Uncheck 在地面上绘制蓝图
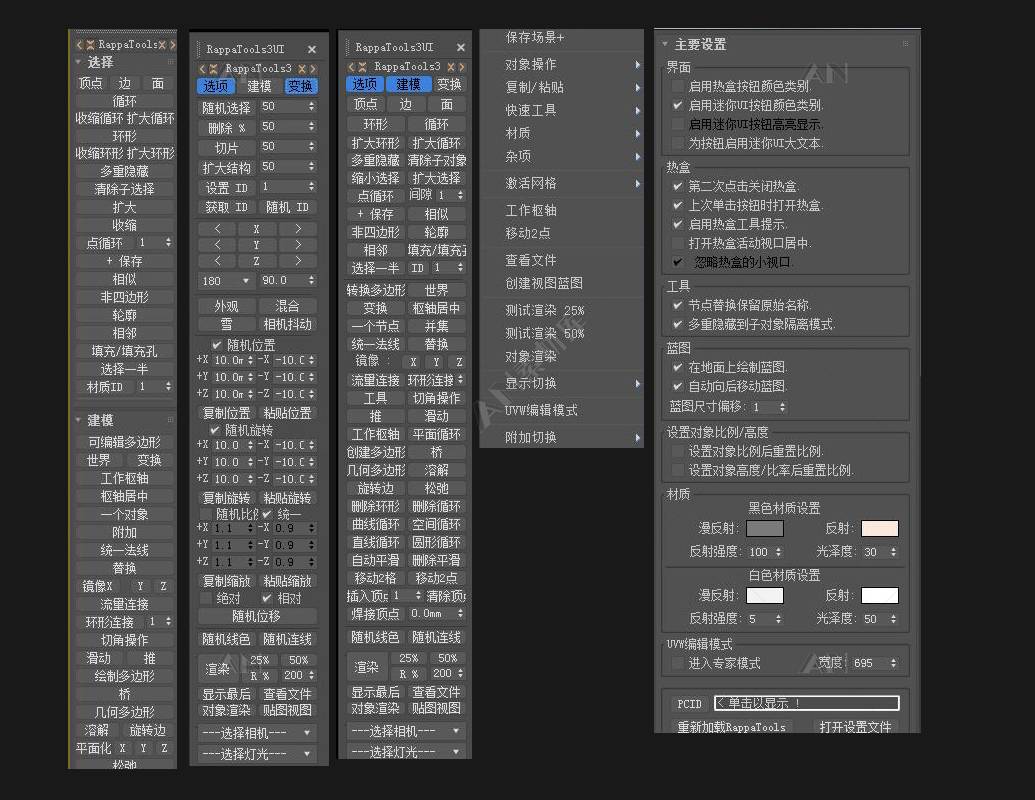The image size is (1035, 800). pyautogui.click(x=677, y=367)
